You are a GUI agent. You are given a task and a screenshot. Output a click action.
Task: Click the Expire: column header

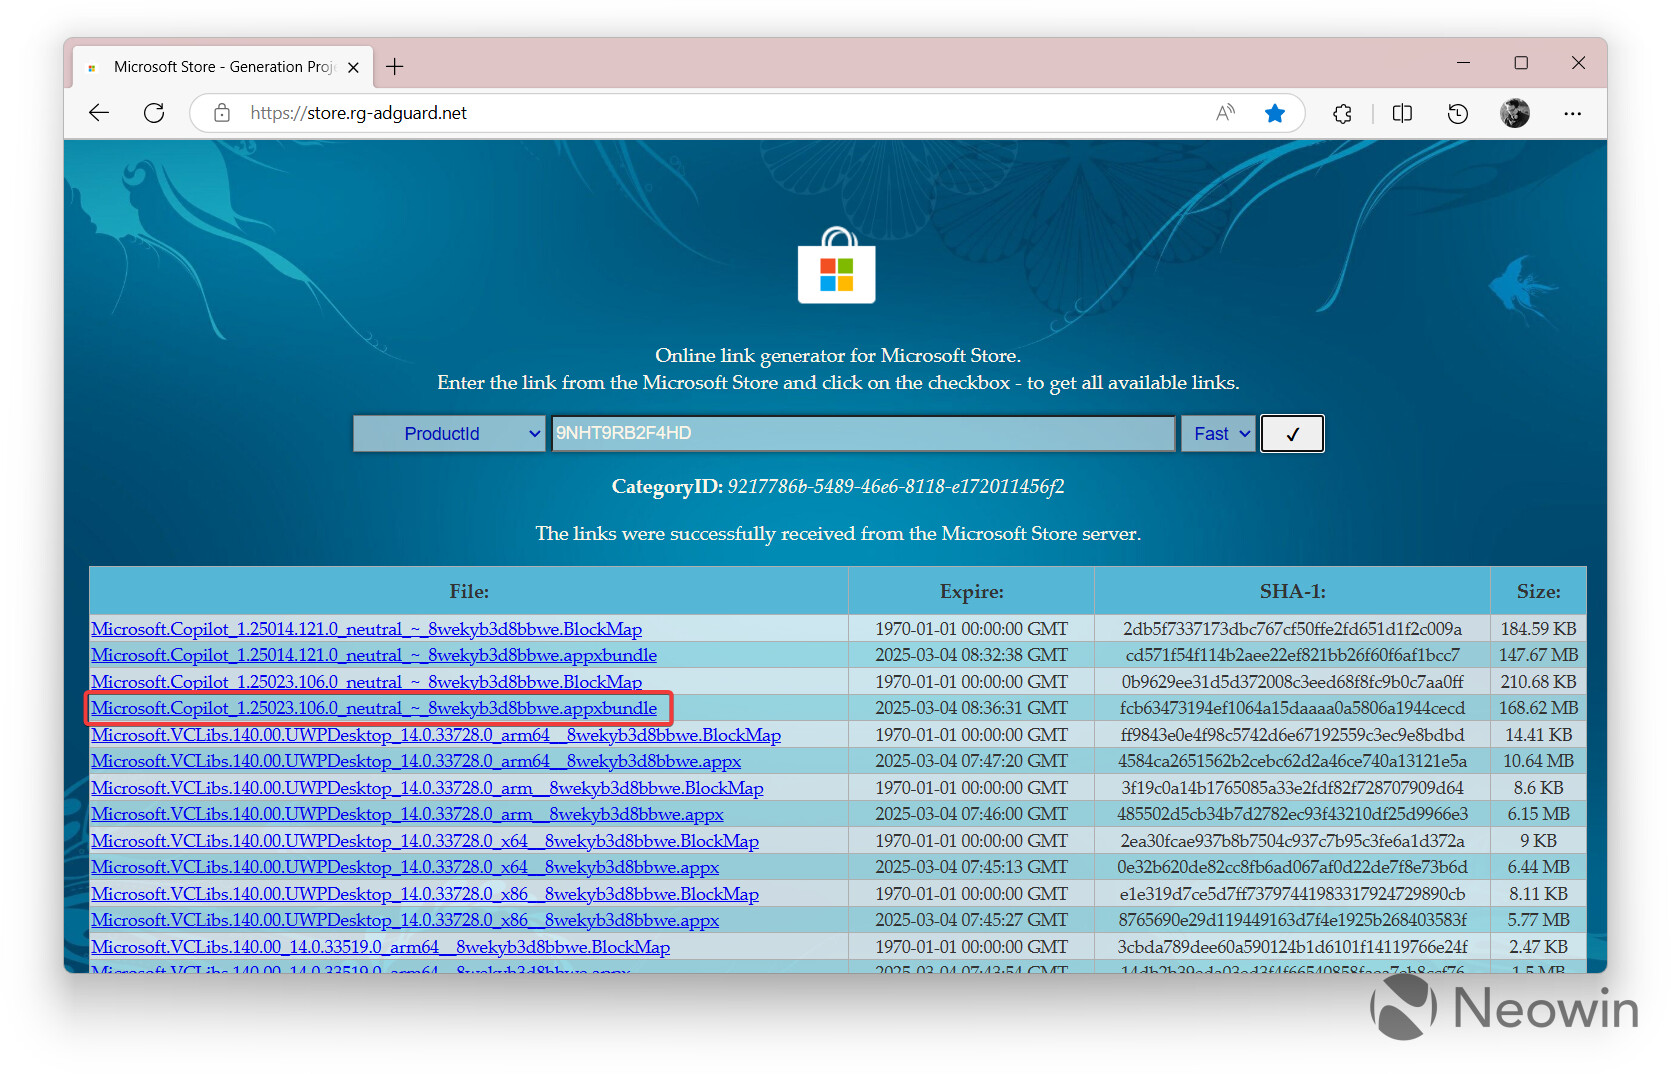coord(971,591)
